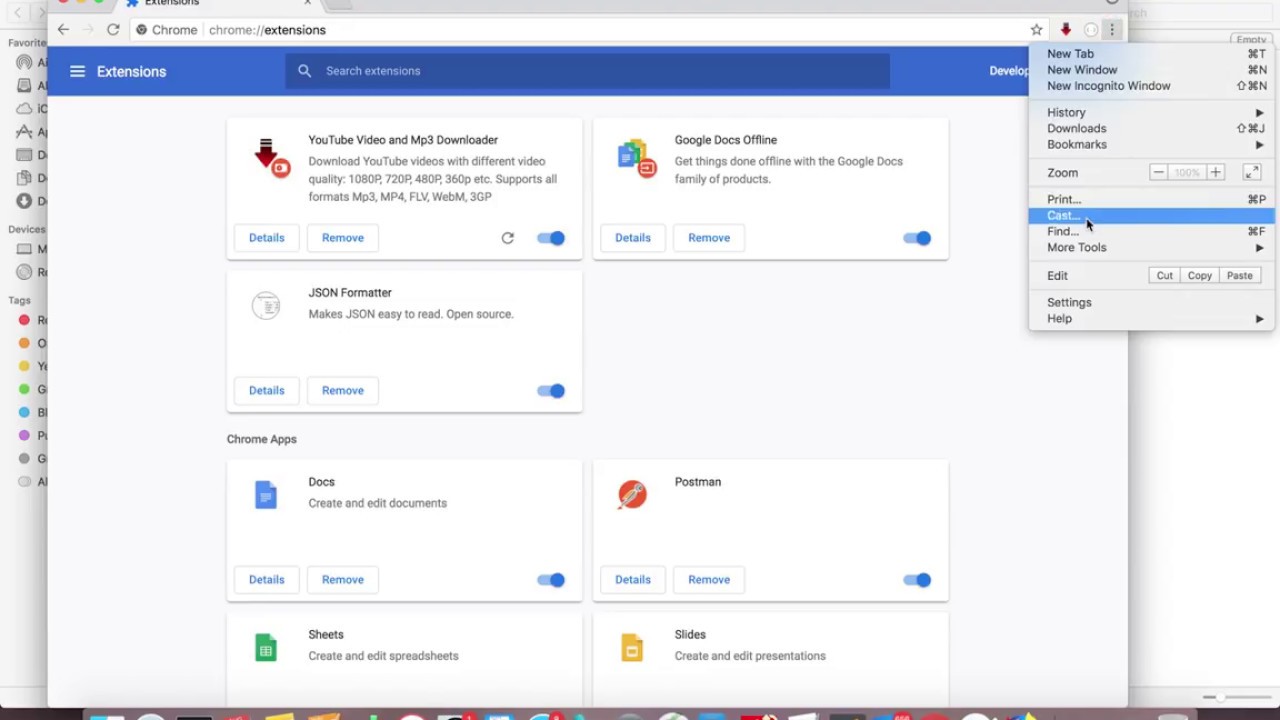Show Details for the Docs app
1280x720 pixels.
[267, 580]
